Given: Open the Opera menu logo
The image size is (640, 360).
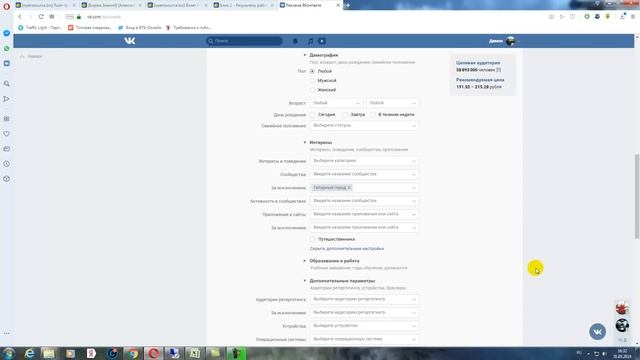Looking at the screenshot, I should tap(6, 7).
